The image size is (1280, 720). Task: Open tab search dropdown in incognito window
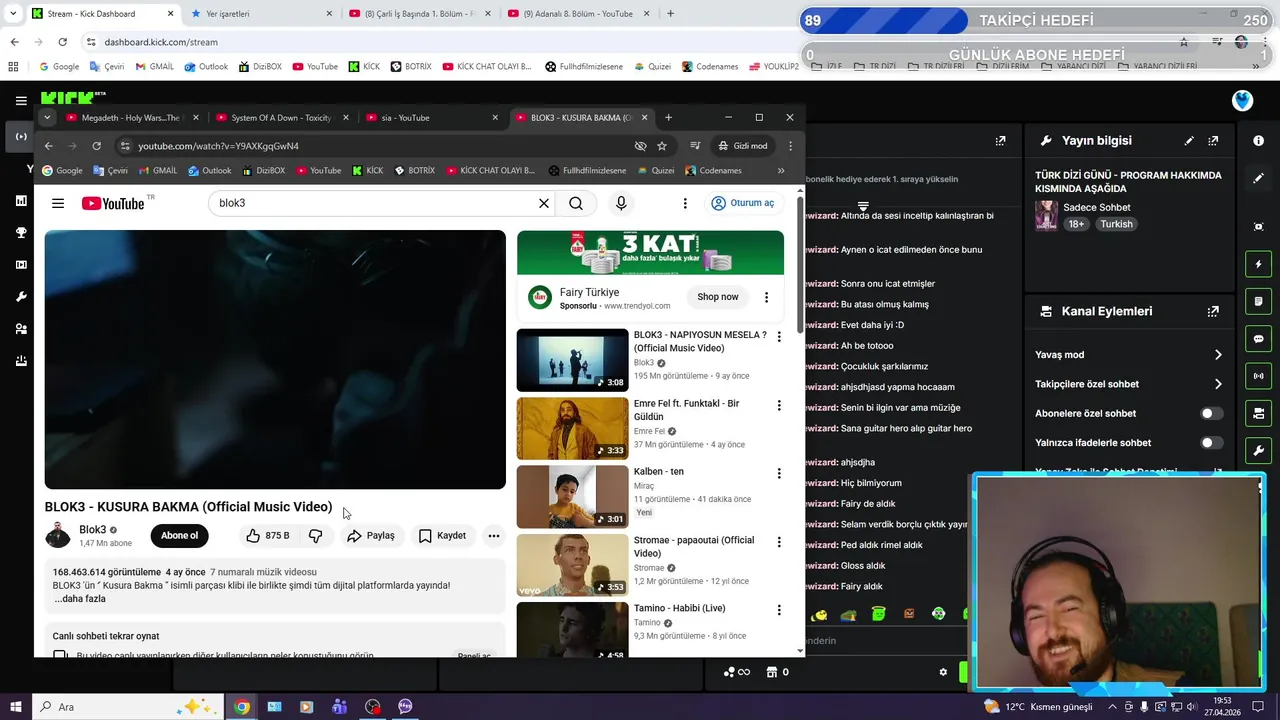[47, 117]
